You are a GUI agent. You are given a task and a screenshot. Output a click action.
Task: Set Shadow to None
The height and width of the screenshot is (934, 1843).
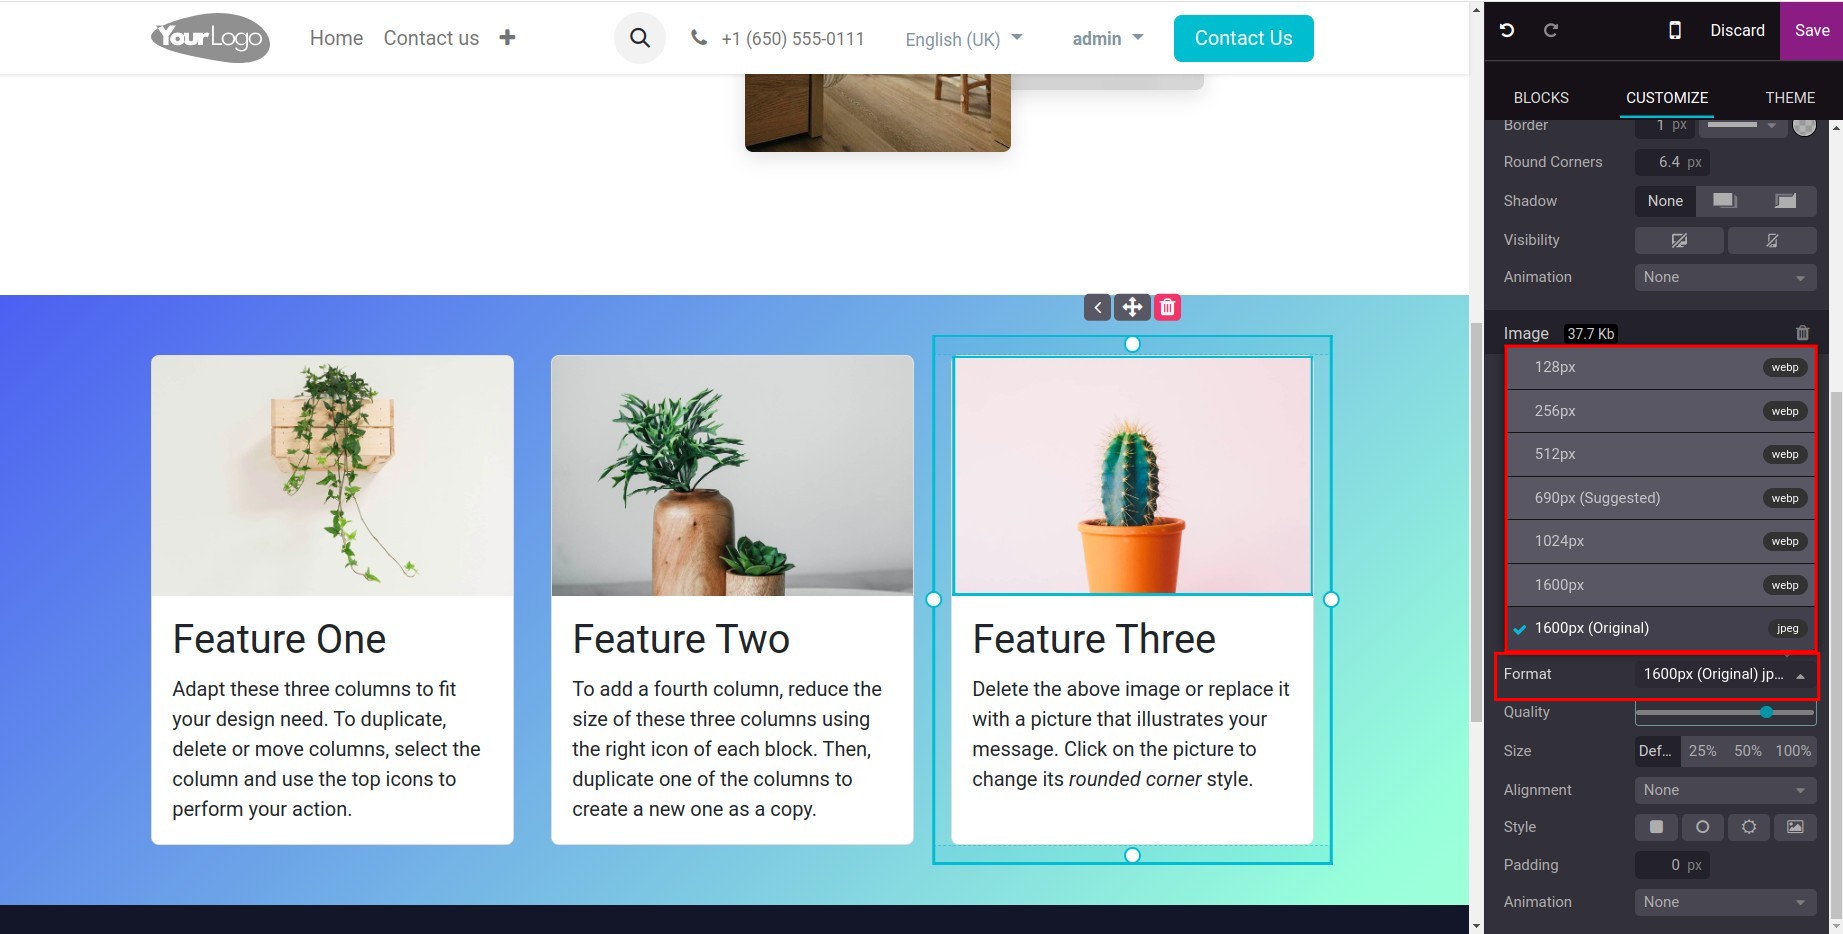(1665, 201)
